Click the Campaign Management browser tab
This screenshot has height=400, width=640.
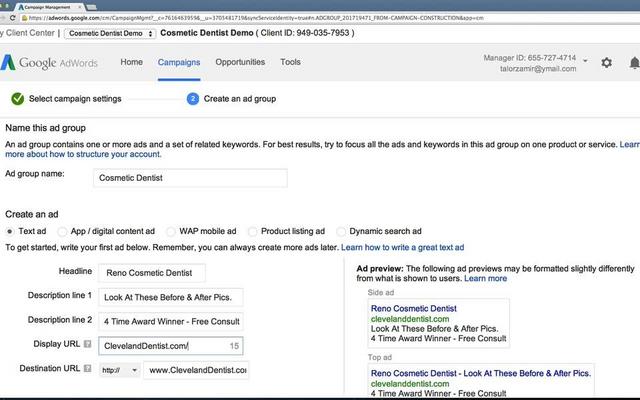tap(50, 7)
